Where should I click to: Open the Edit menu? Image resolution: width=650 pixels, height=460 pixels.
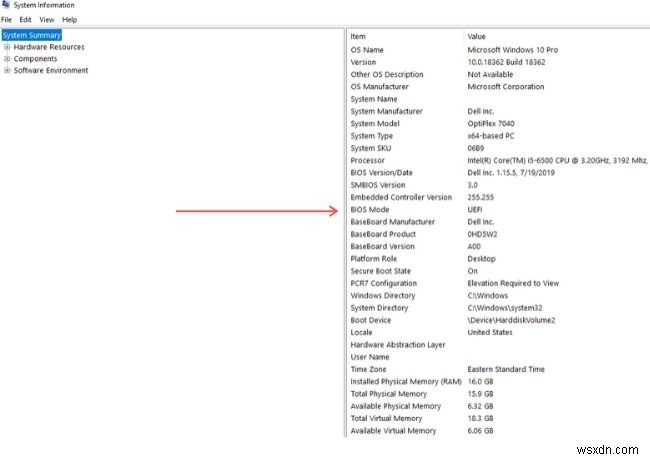coord(25,19)
